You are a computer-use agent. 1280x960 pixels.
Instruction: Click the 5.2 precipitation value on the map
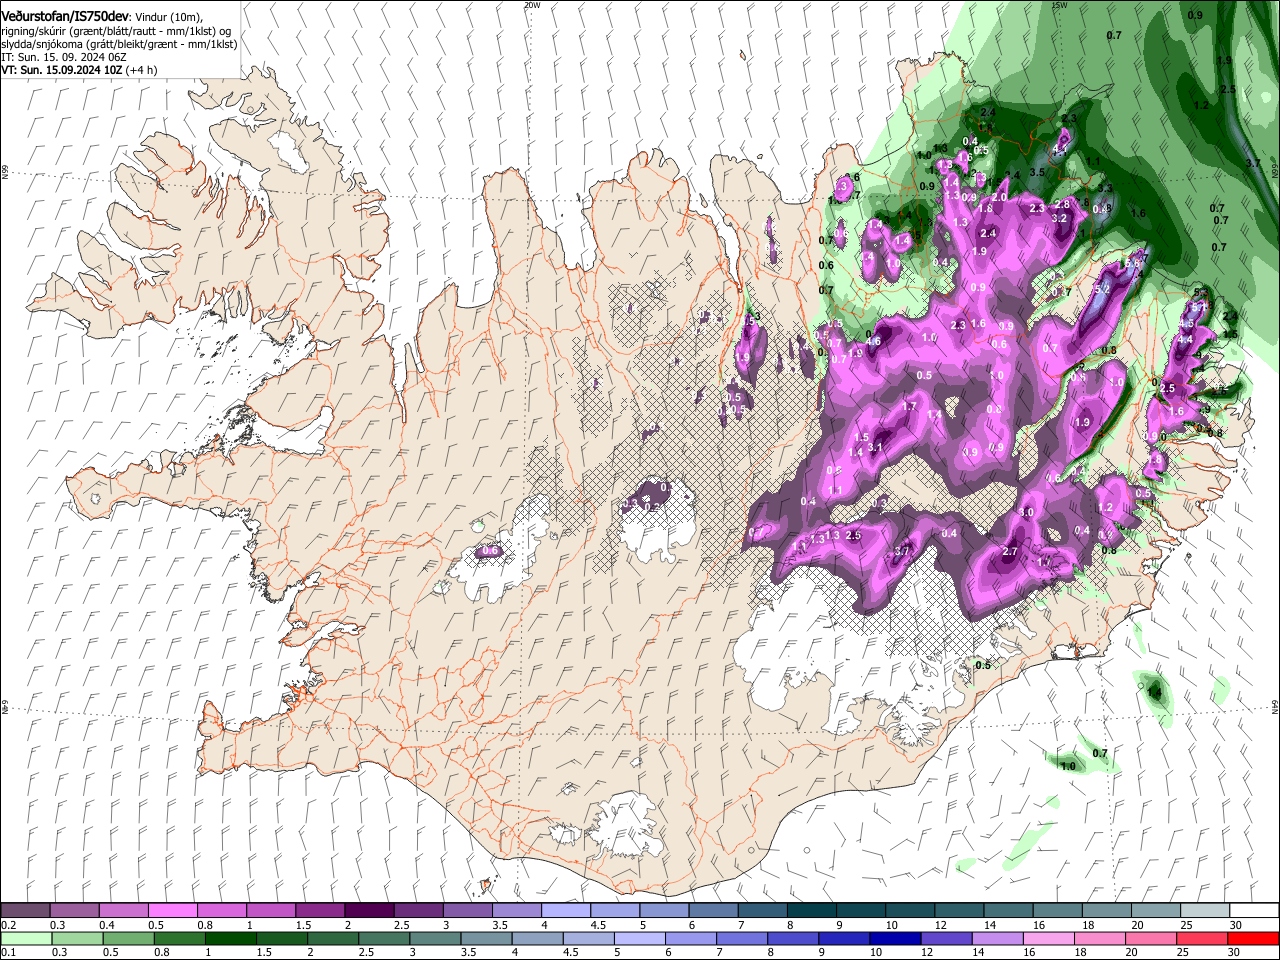1103,290
